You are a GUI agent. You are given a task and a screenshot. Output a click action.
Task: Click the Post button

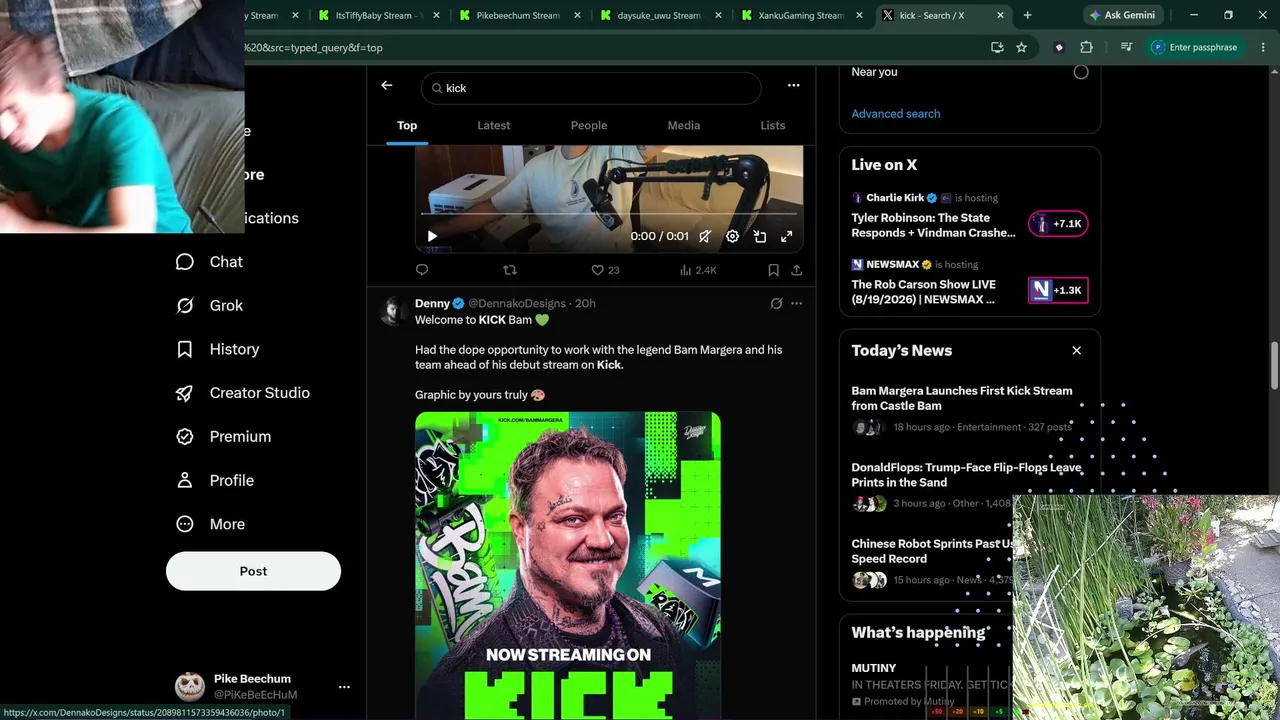click(253, 571)
